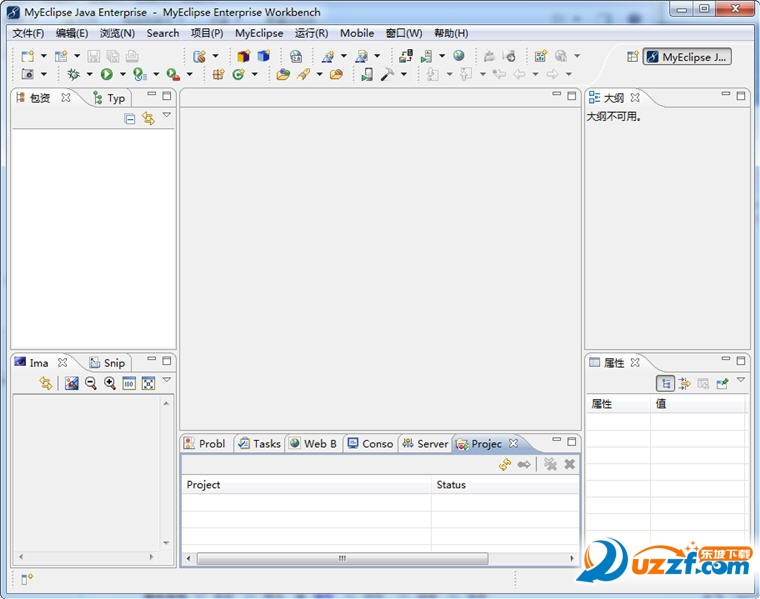This screenshot has height=599, width=760.
Task: Switch to the Snip snippets tab
Action: point(108,363)
